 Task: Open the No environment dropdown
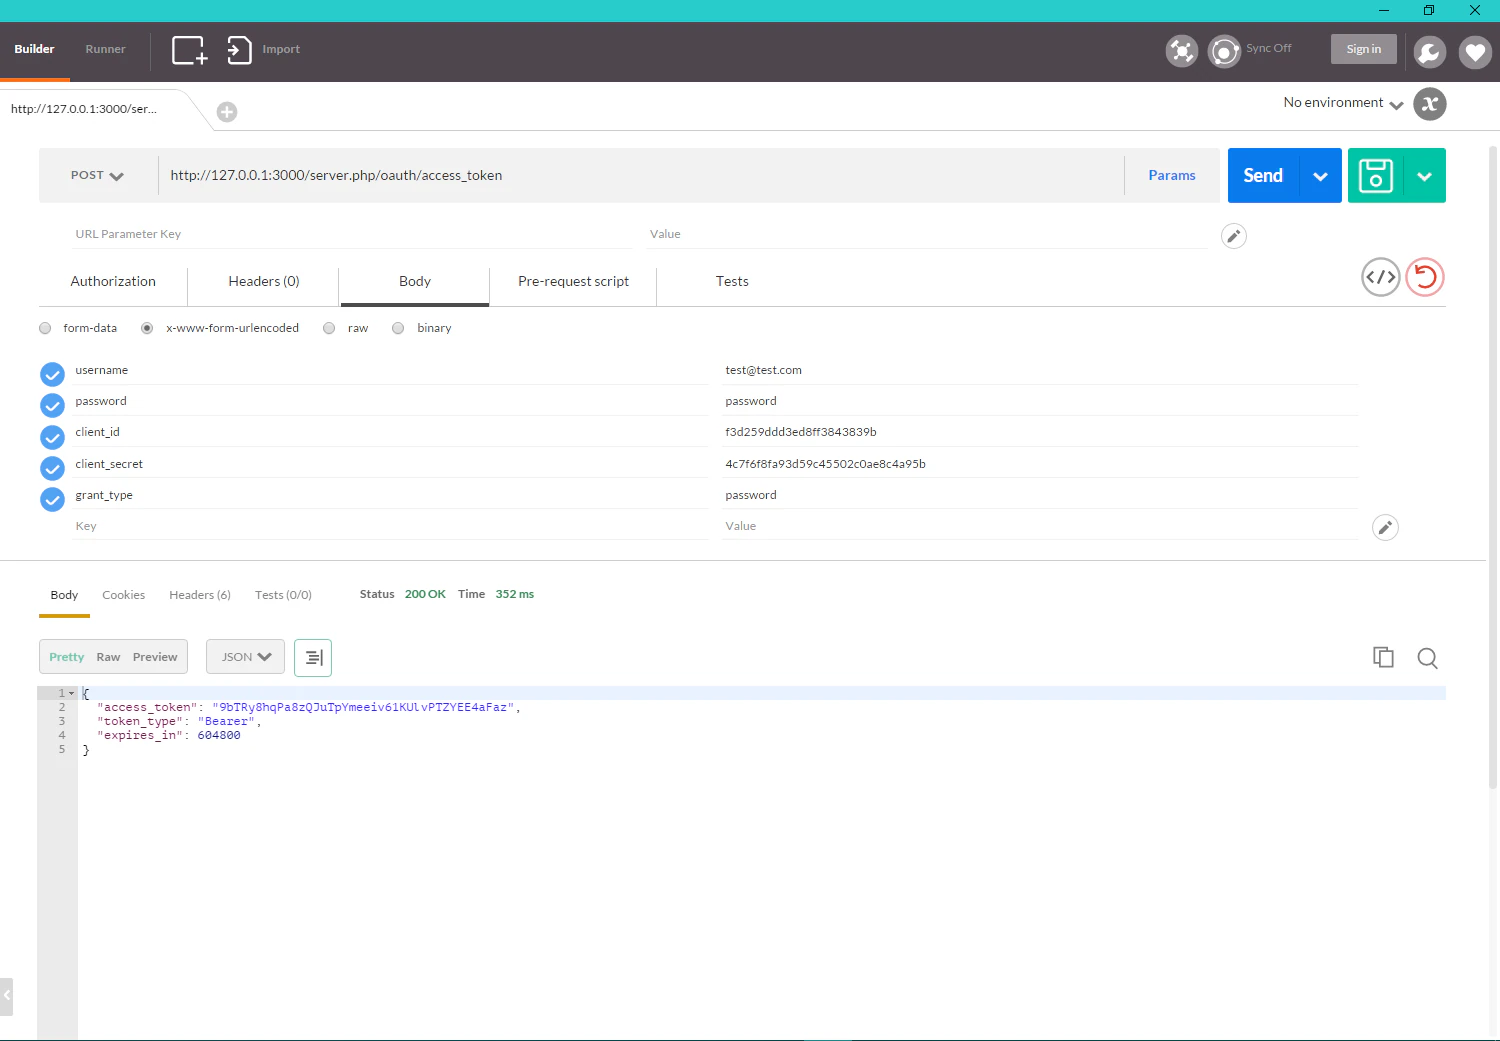[x=1343, y=103]
